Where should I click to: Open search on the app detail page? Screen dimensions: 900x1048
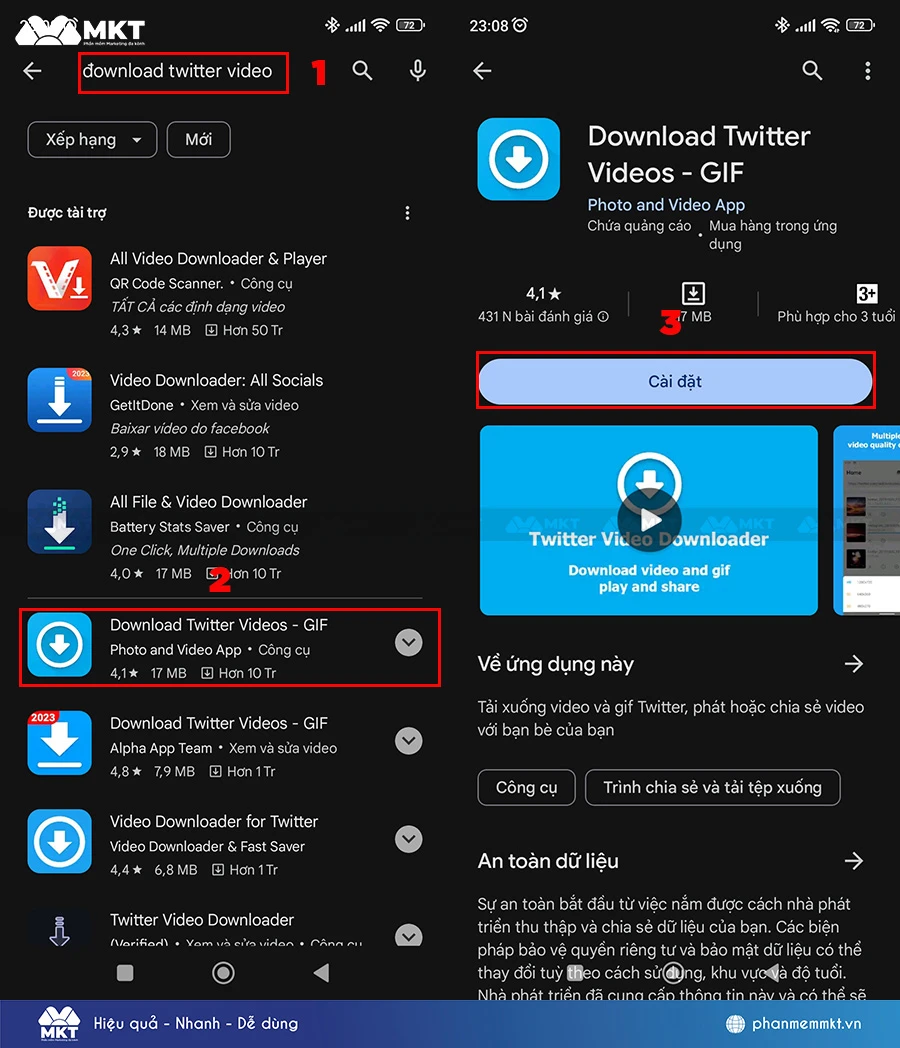click(812, 70)
